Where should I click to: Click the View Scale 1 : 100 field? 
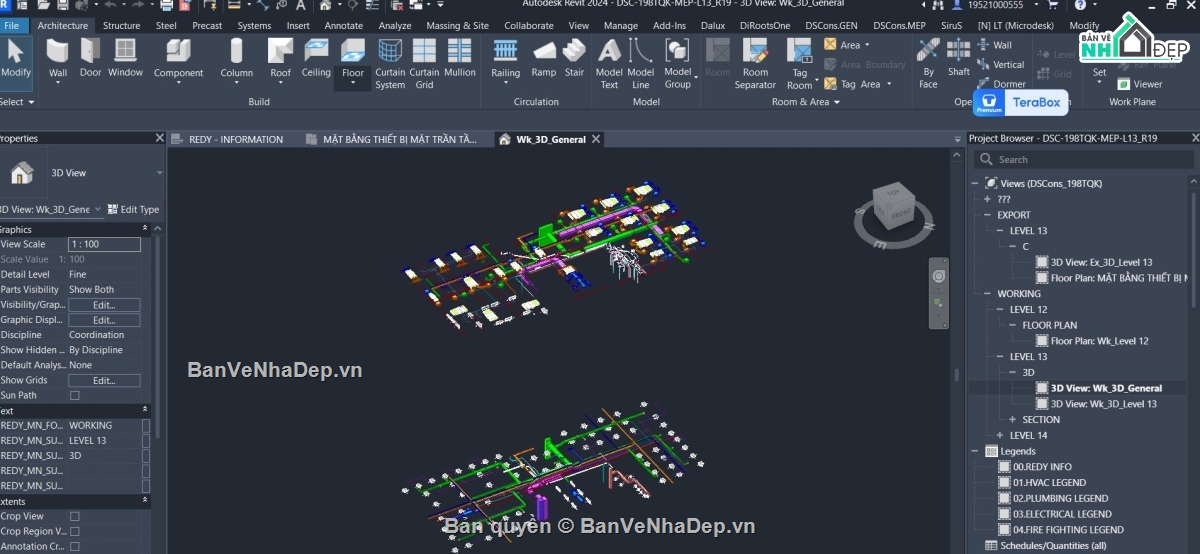(104, 244)
